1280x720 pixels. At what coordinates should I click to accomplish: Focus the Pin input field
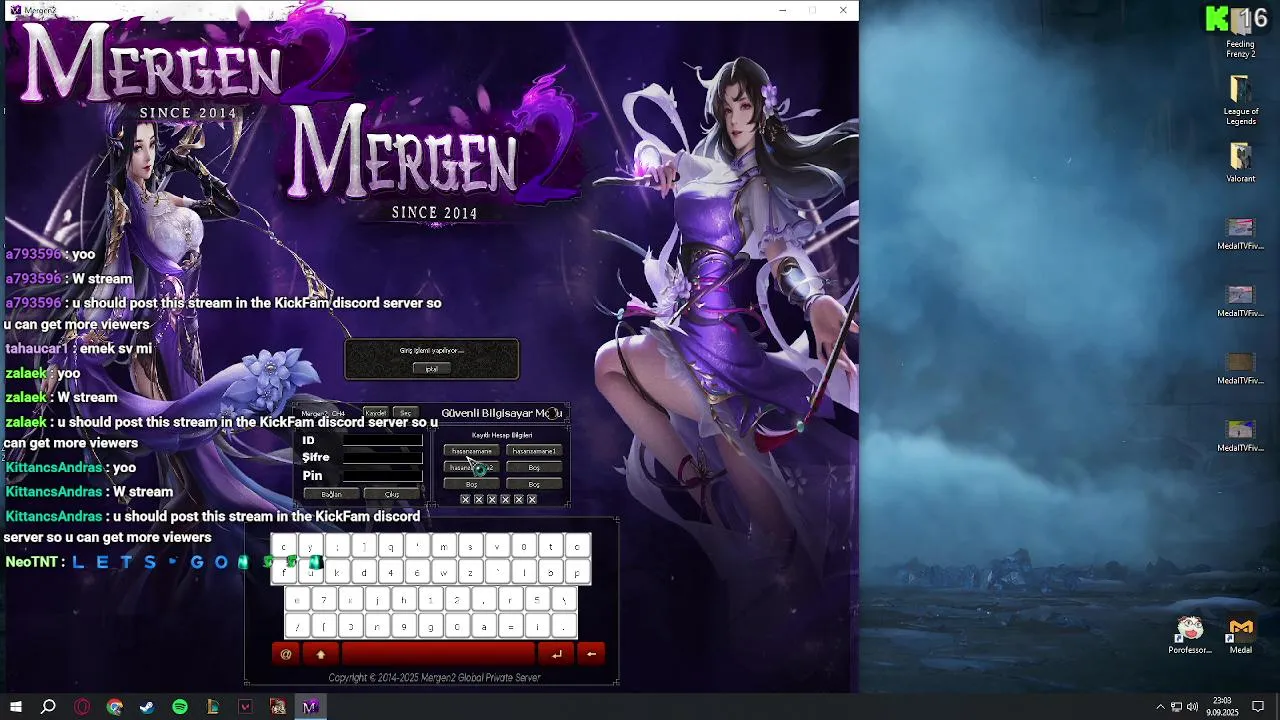coord(383,475)
